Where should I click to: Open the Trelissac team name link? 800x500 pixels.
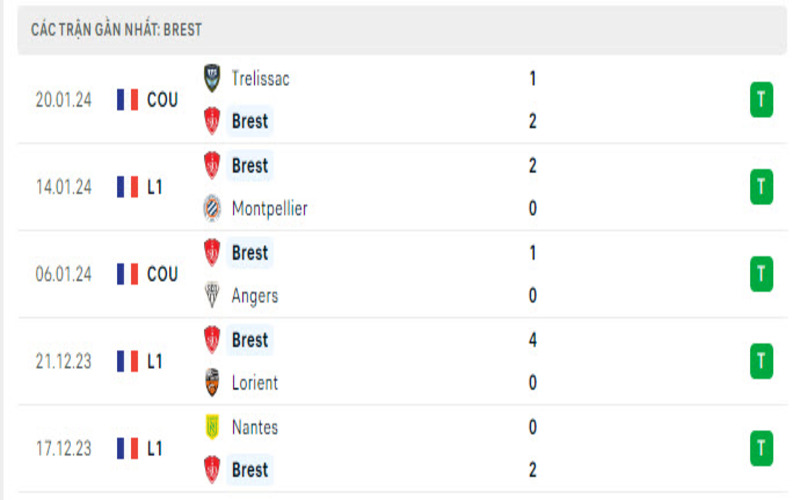pyautogui.click(x=260, y=78)
